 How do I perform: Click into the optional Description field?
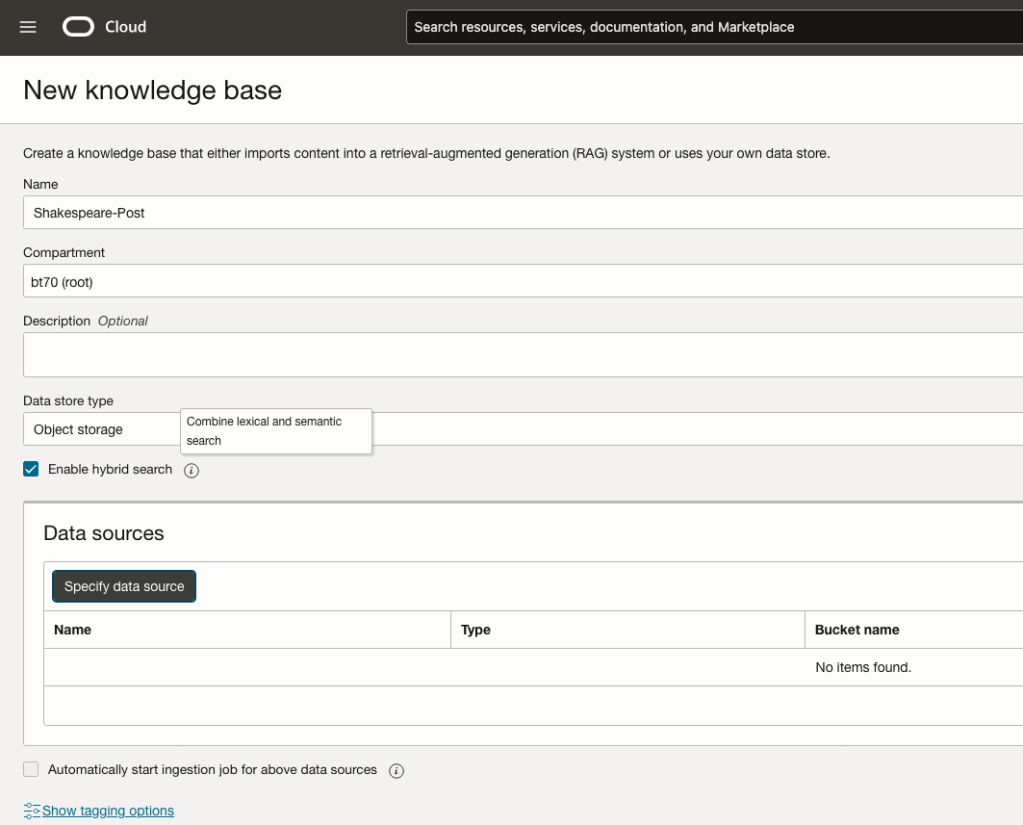pyautogui.click(x=520, y=355)
